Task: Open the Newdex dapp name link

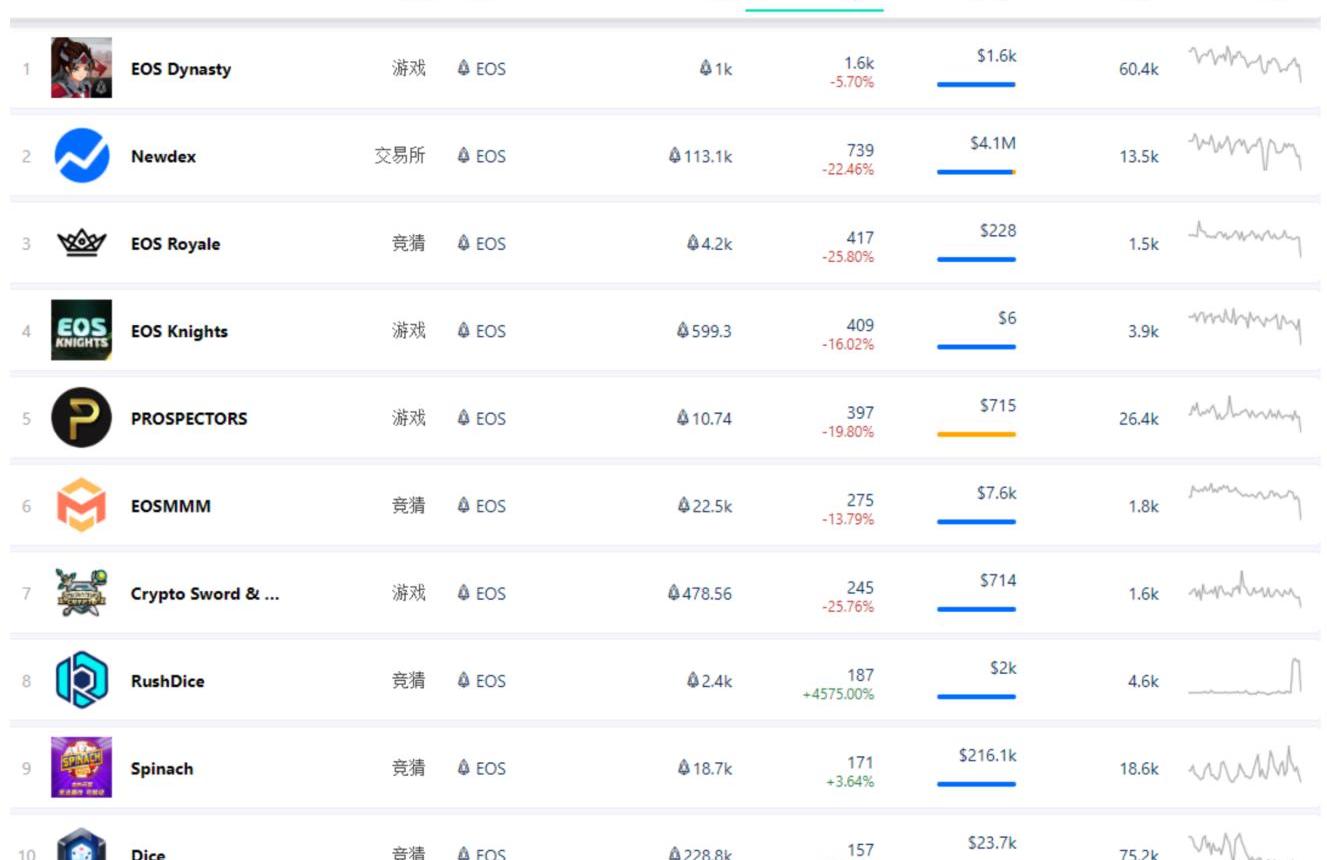Action: (163, 156)
